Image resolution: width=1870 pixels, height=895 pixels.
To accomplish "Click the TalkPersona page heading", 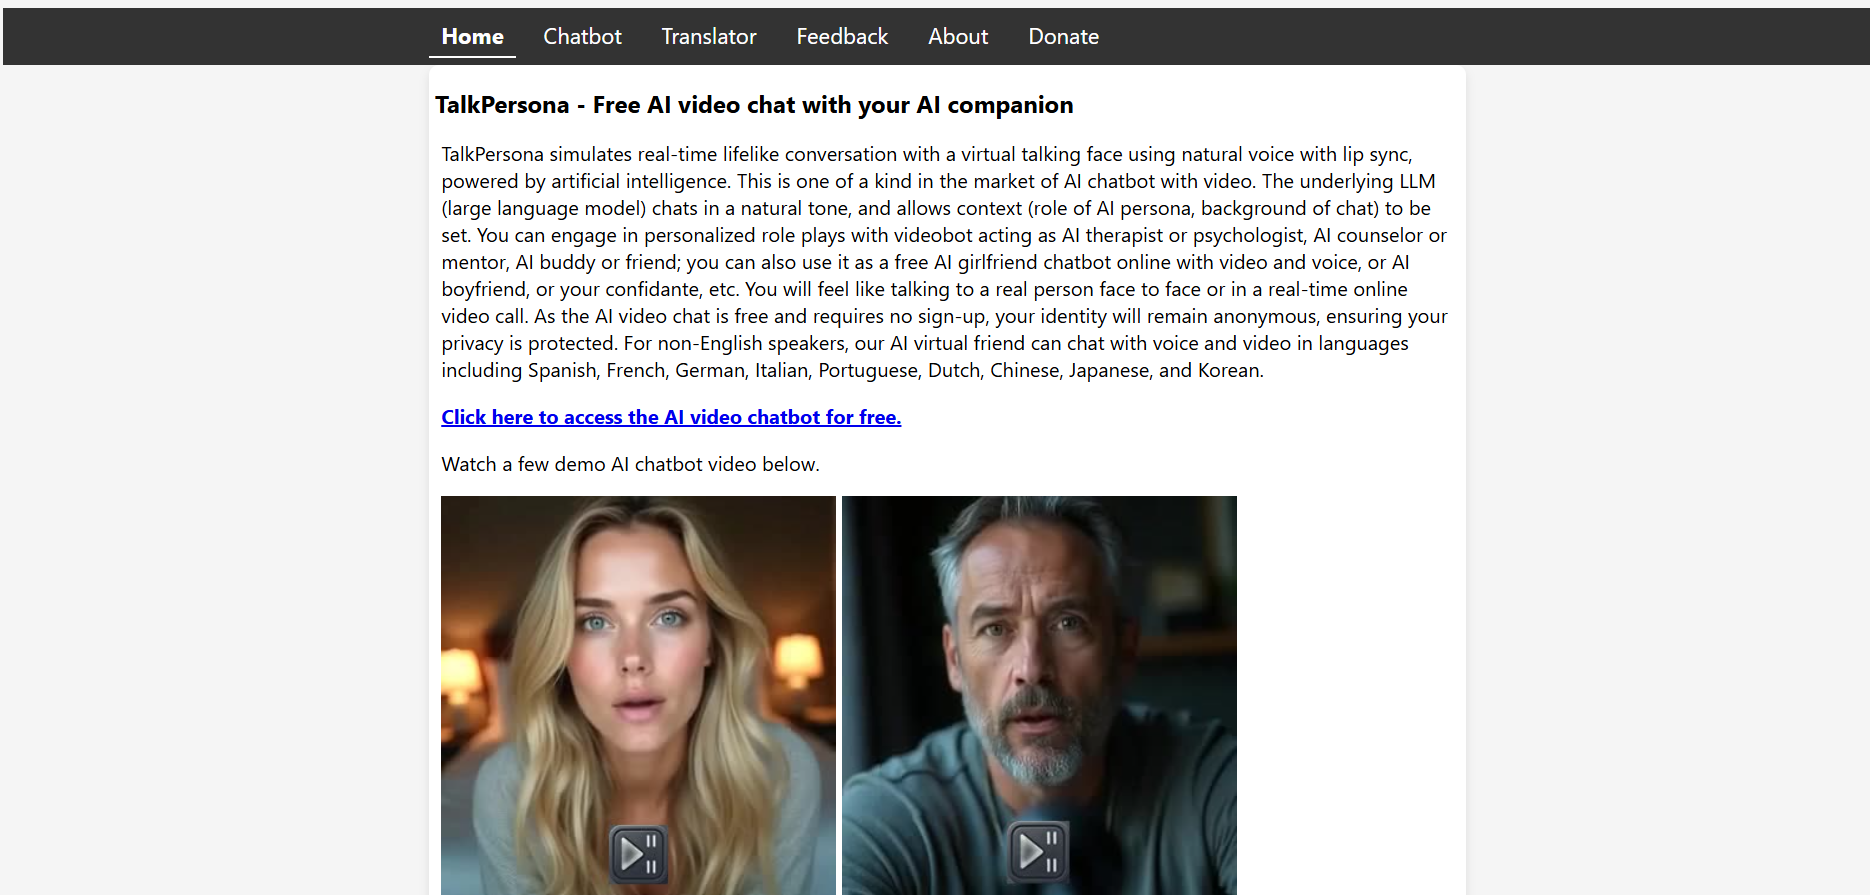I will click(754, 105).
